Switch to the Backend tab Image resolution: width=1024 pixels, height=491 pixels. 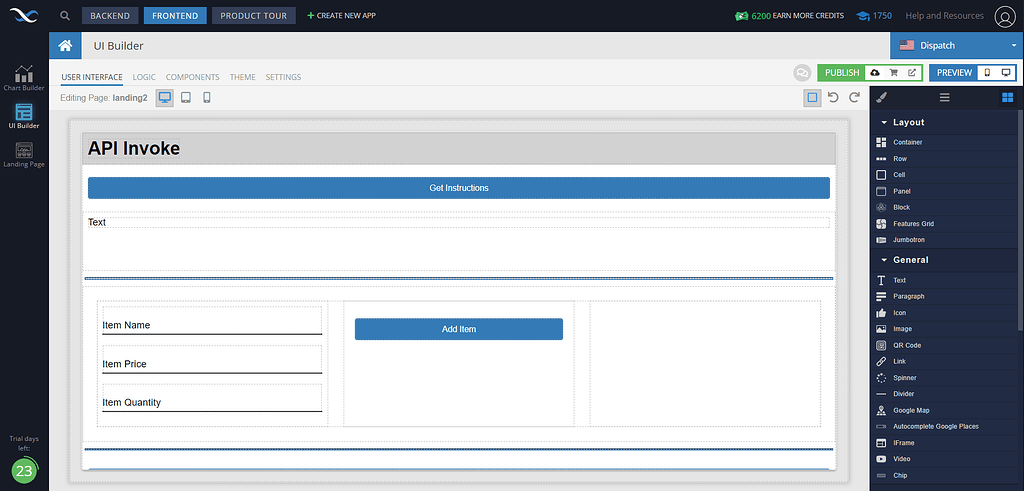(x=110, y=16)
